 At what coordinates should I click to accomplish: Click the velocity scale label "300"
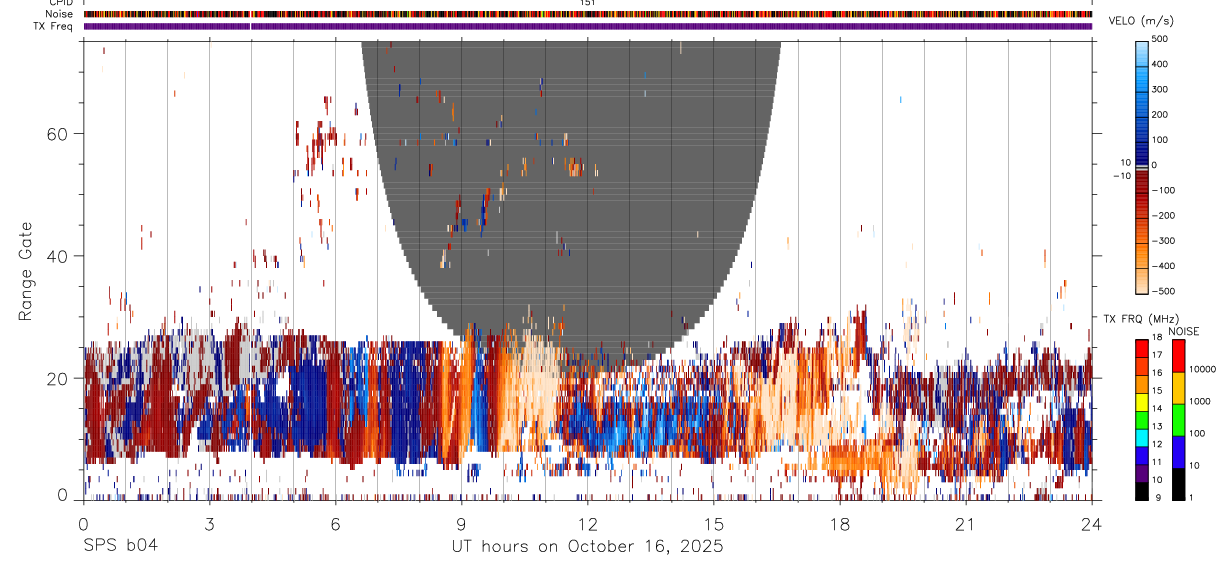[1160, 89]
